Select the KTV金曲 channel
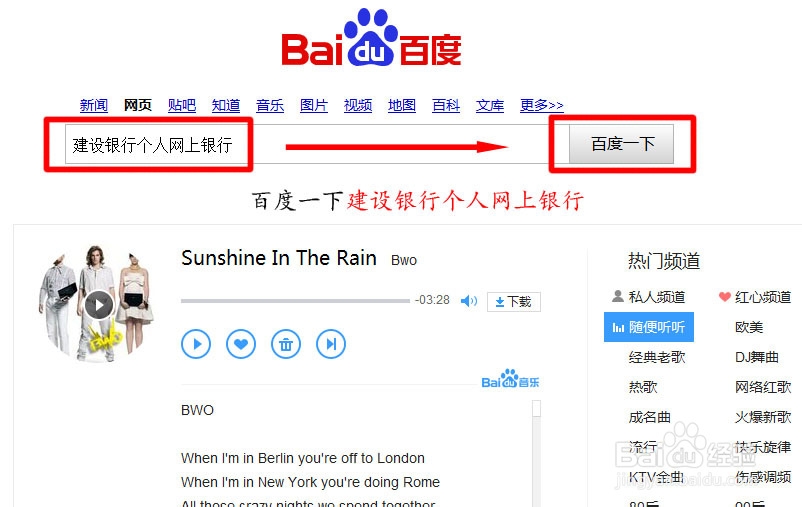The width and height of the screenshot is (802, 507). point(656,477)
